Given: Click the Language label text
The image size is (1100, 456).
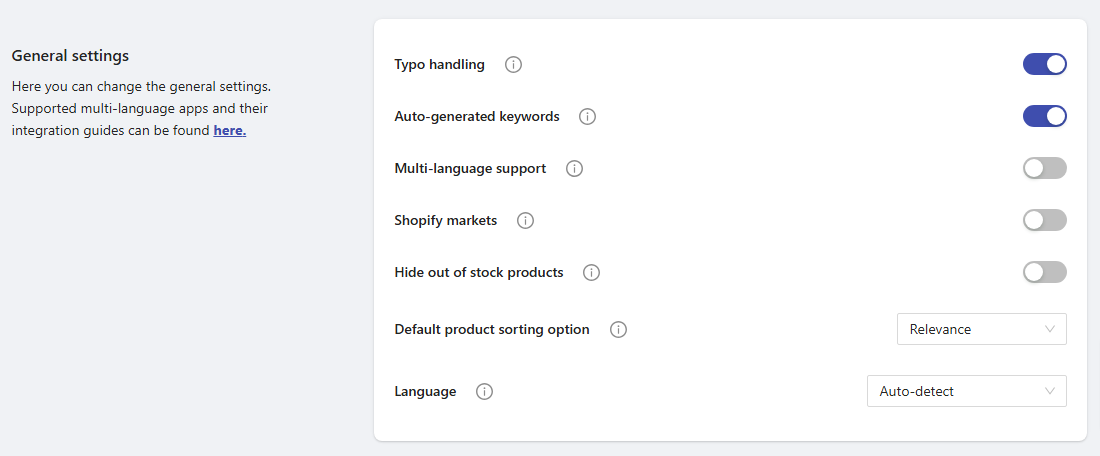Looking at the screenshot, I should pos(425,392).
